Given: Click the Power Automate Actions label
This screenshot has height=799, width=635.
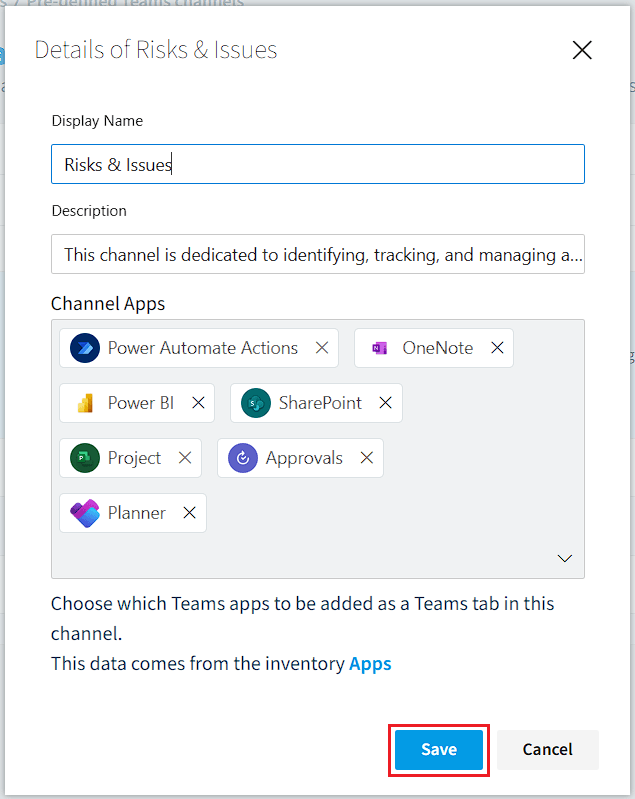Looking at the screenshot, I should click(x=203, y=348).
